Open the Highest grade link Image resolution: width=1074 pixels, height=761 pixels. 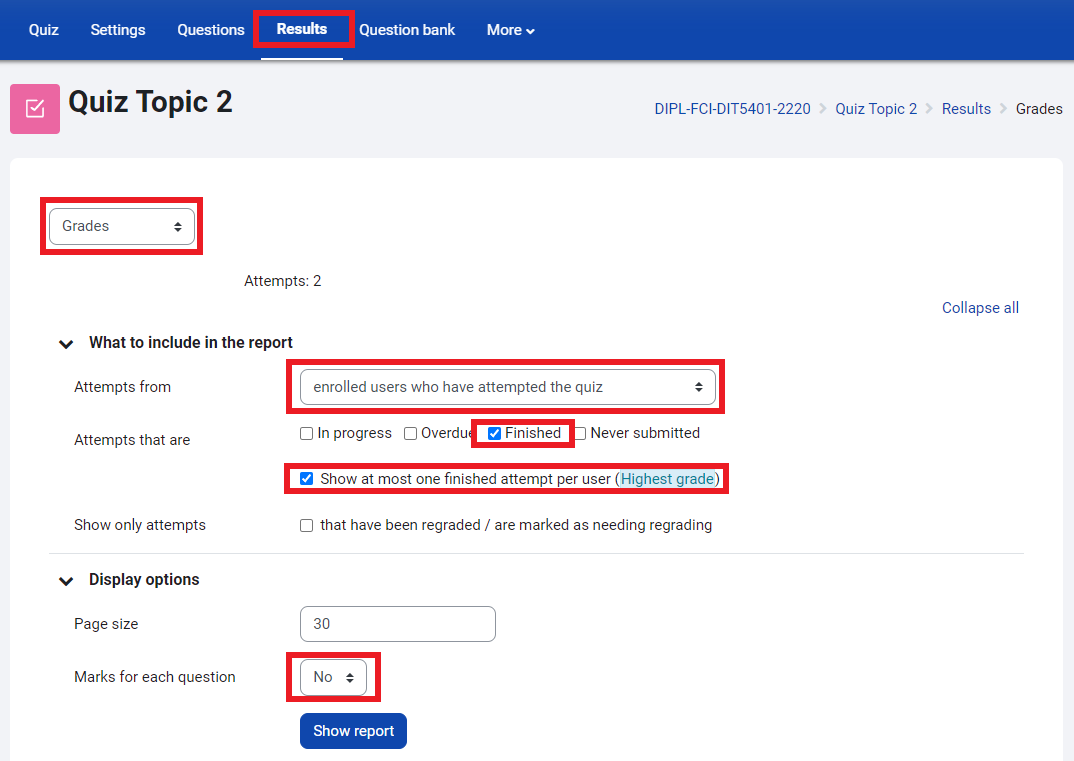click(x=667, y=479)
